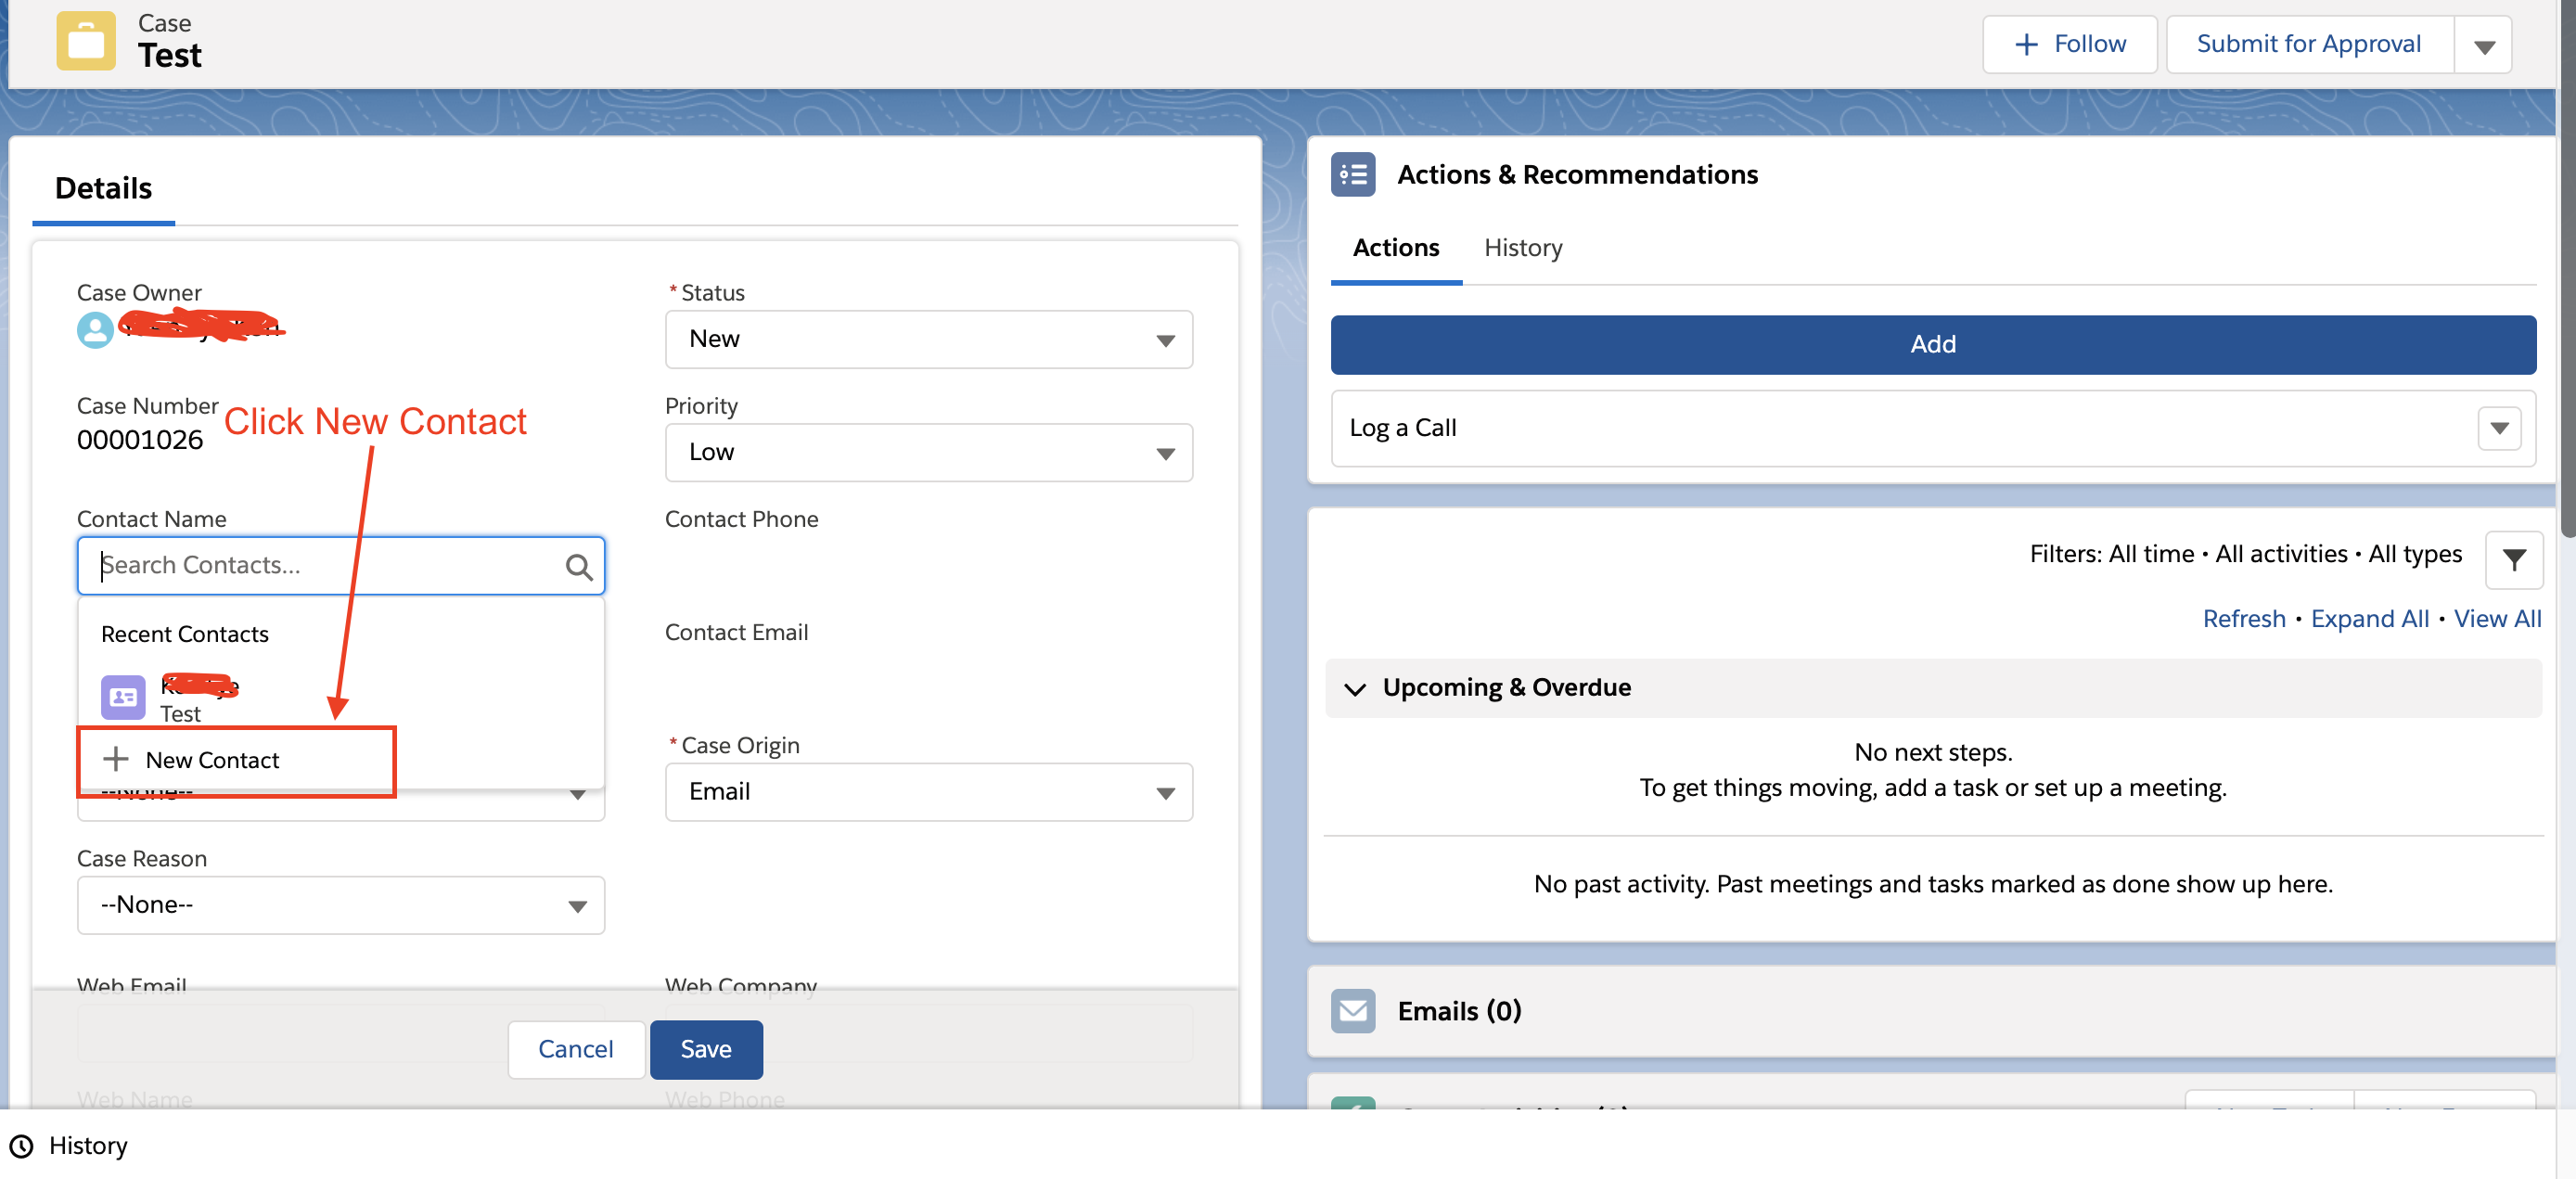This screenshot has height=1179, width=2576.
Task: Open the Status dropdown showing New
Action: [x=927, y=340]
